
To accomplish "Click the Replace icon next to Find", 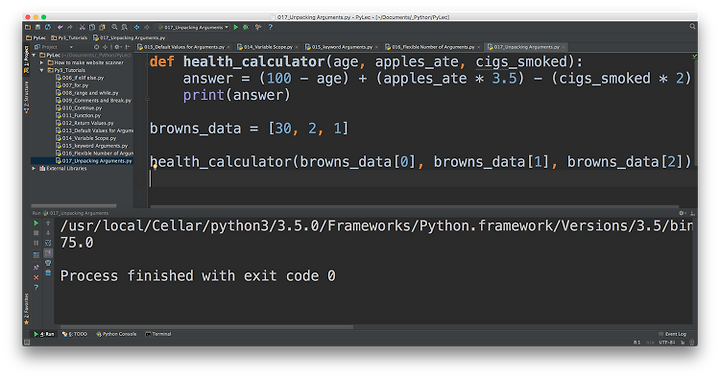I will pyautogui.click(x=124, y=27).
